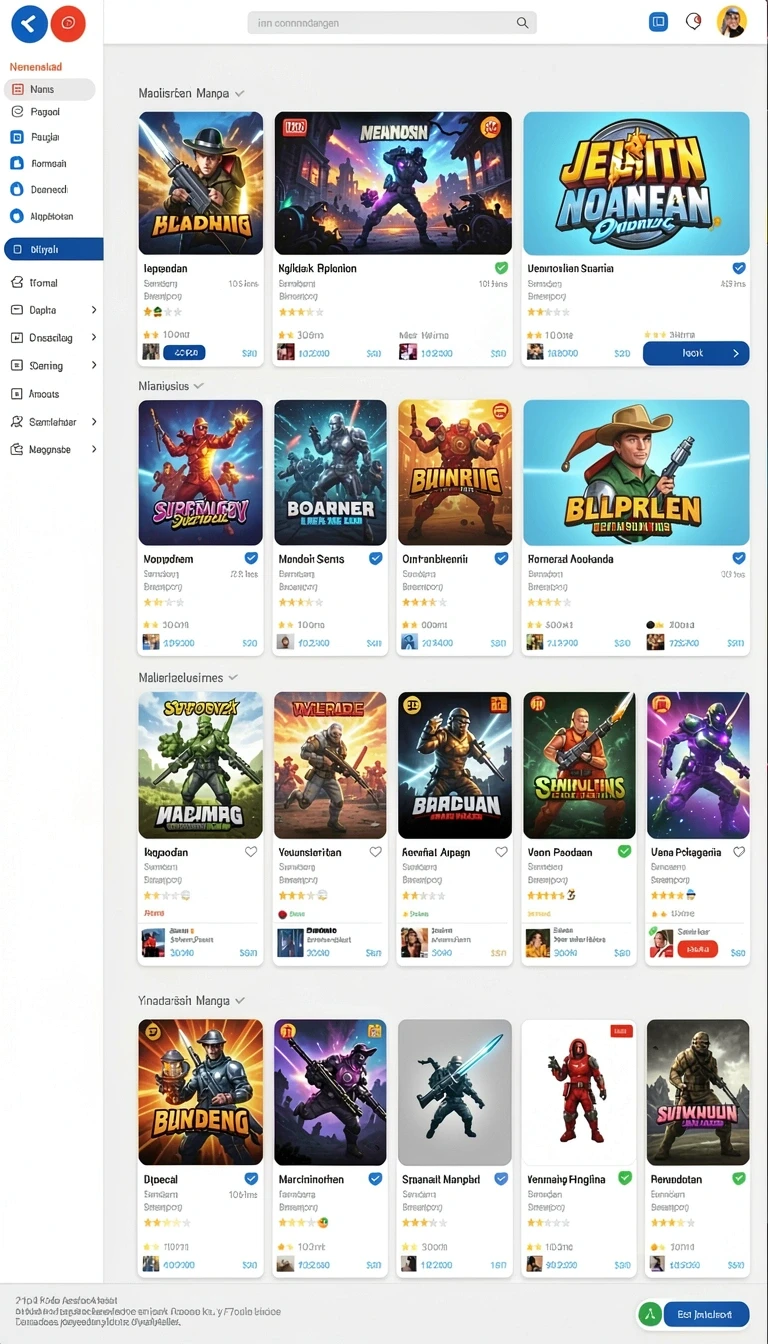768x1344 pixels.
Task: Toggle blue check on Marcininofhen card
Action: pyautogui.click(x=376, y=1179)
